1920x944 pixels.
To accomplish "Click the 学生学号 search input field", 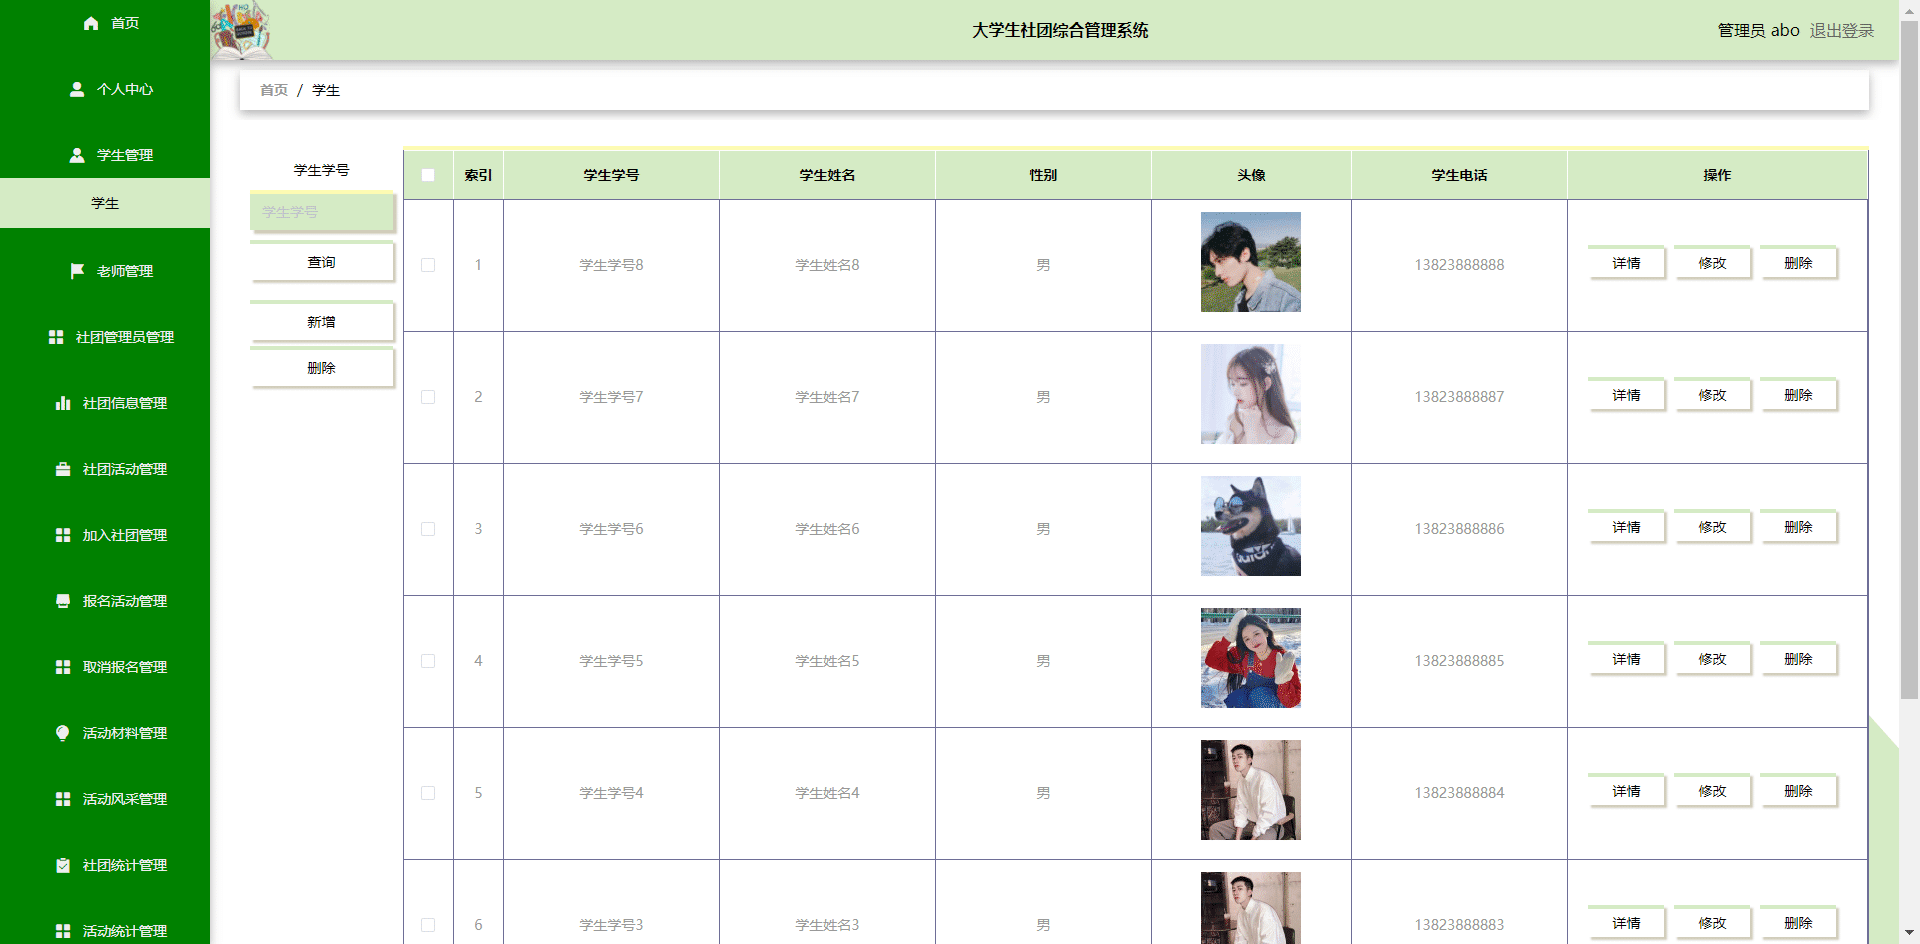I will (x=321, y=212).
